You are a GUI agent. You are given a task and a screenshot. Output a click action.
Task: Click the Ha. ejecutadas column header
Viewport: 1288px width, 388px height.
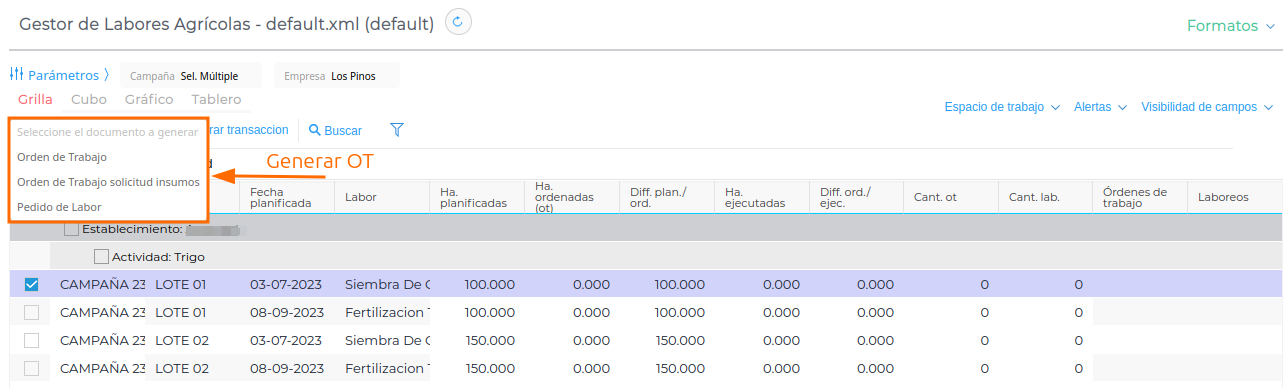pos(762,197)
